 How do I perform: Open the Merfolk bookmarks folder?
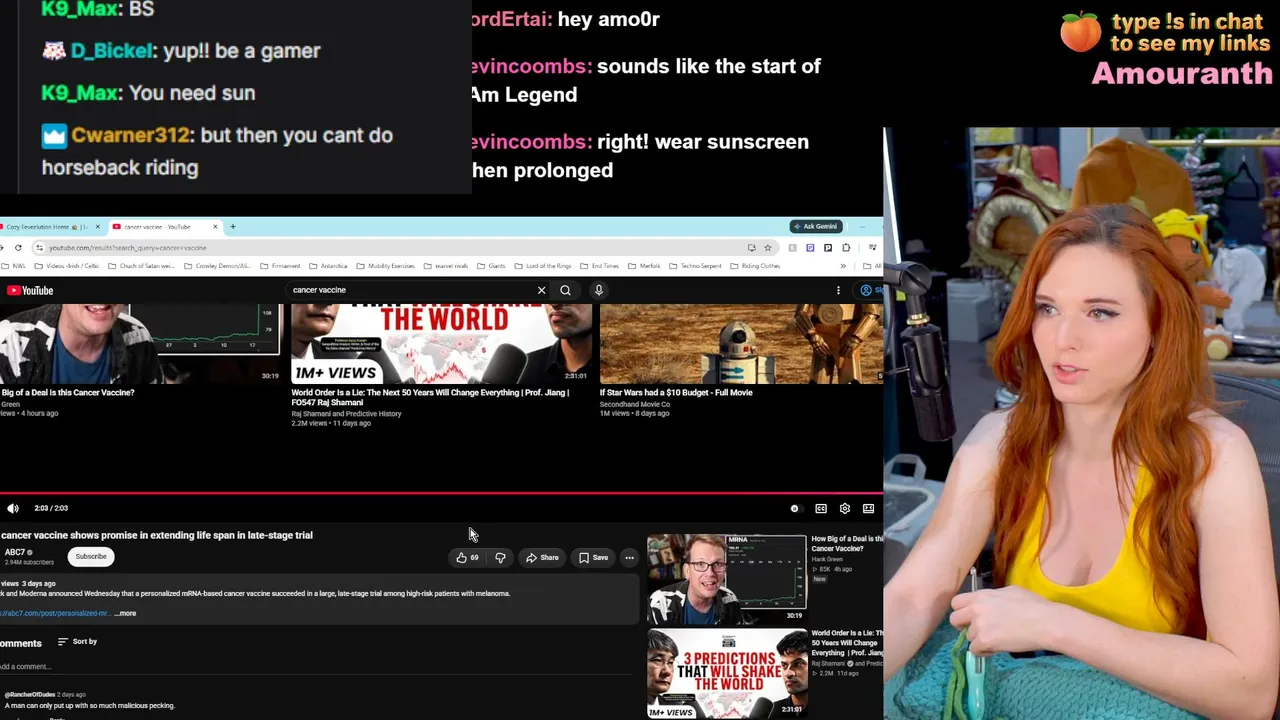645,266
